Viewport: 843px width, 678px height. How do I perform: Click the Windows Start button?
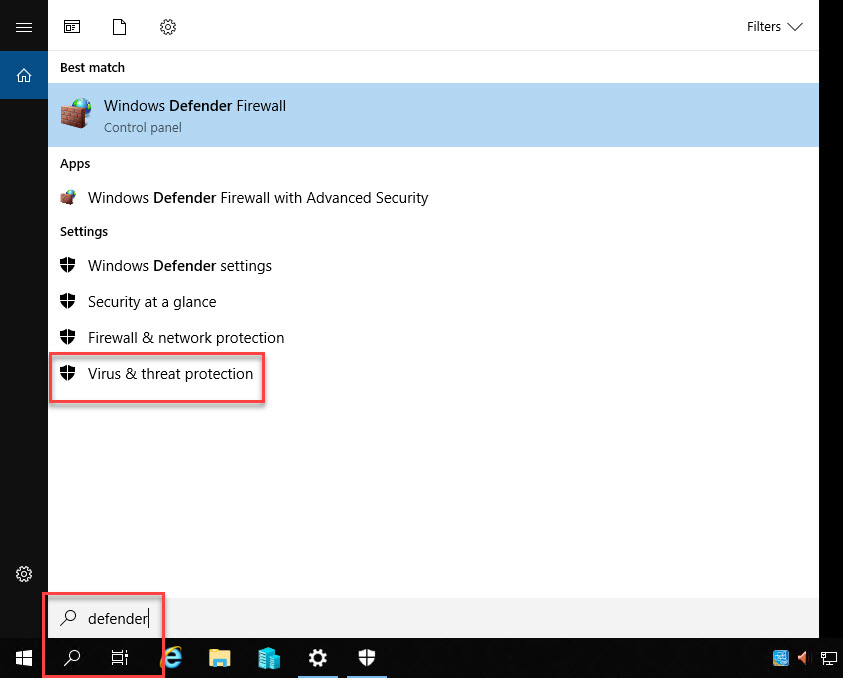coord(22,658)
